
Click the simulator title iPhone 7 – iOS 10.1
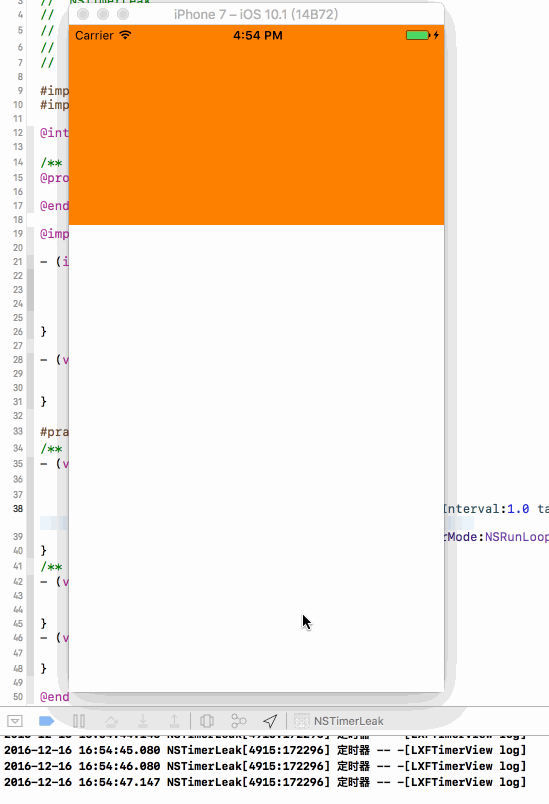click(256, 14)
